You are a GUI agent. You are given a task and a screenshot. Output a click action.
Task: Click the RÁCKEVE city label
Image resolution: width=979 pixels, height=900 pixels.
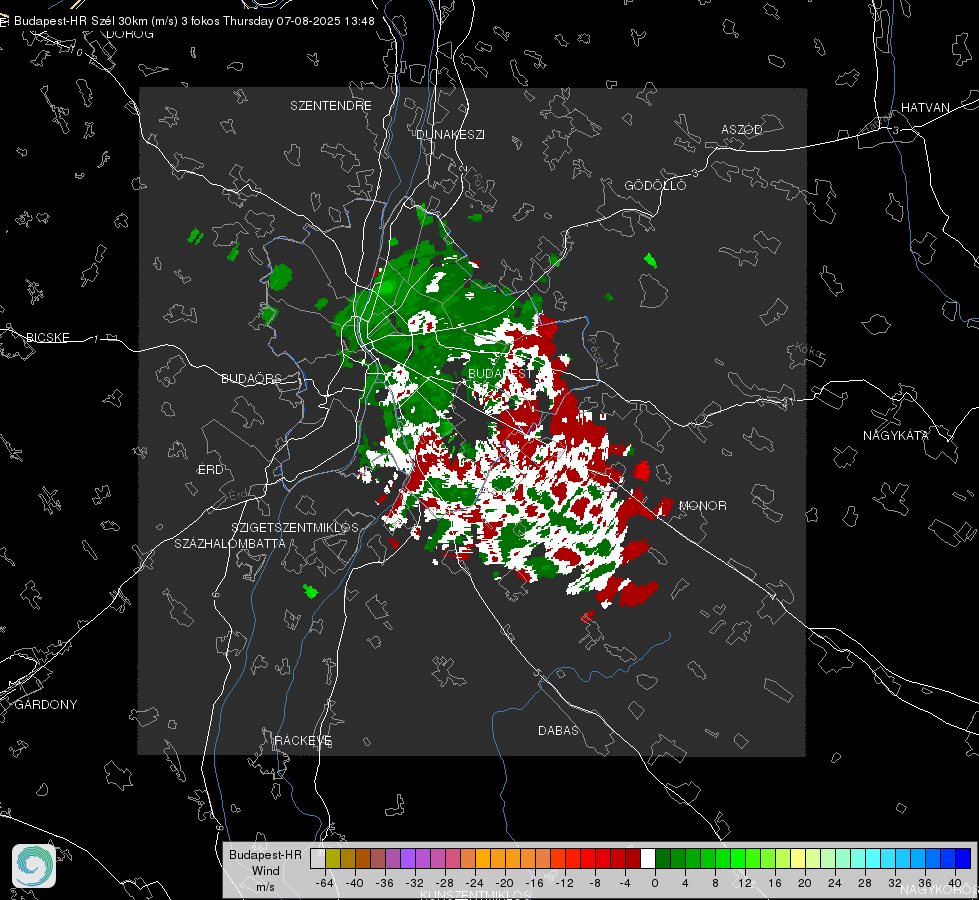(303, 740)
